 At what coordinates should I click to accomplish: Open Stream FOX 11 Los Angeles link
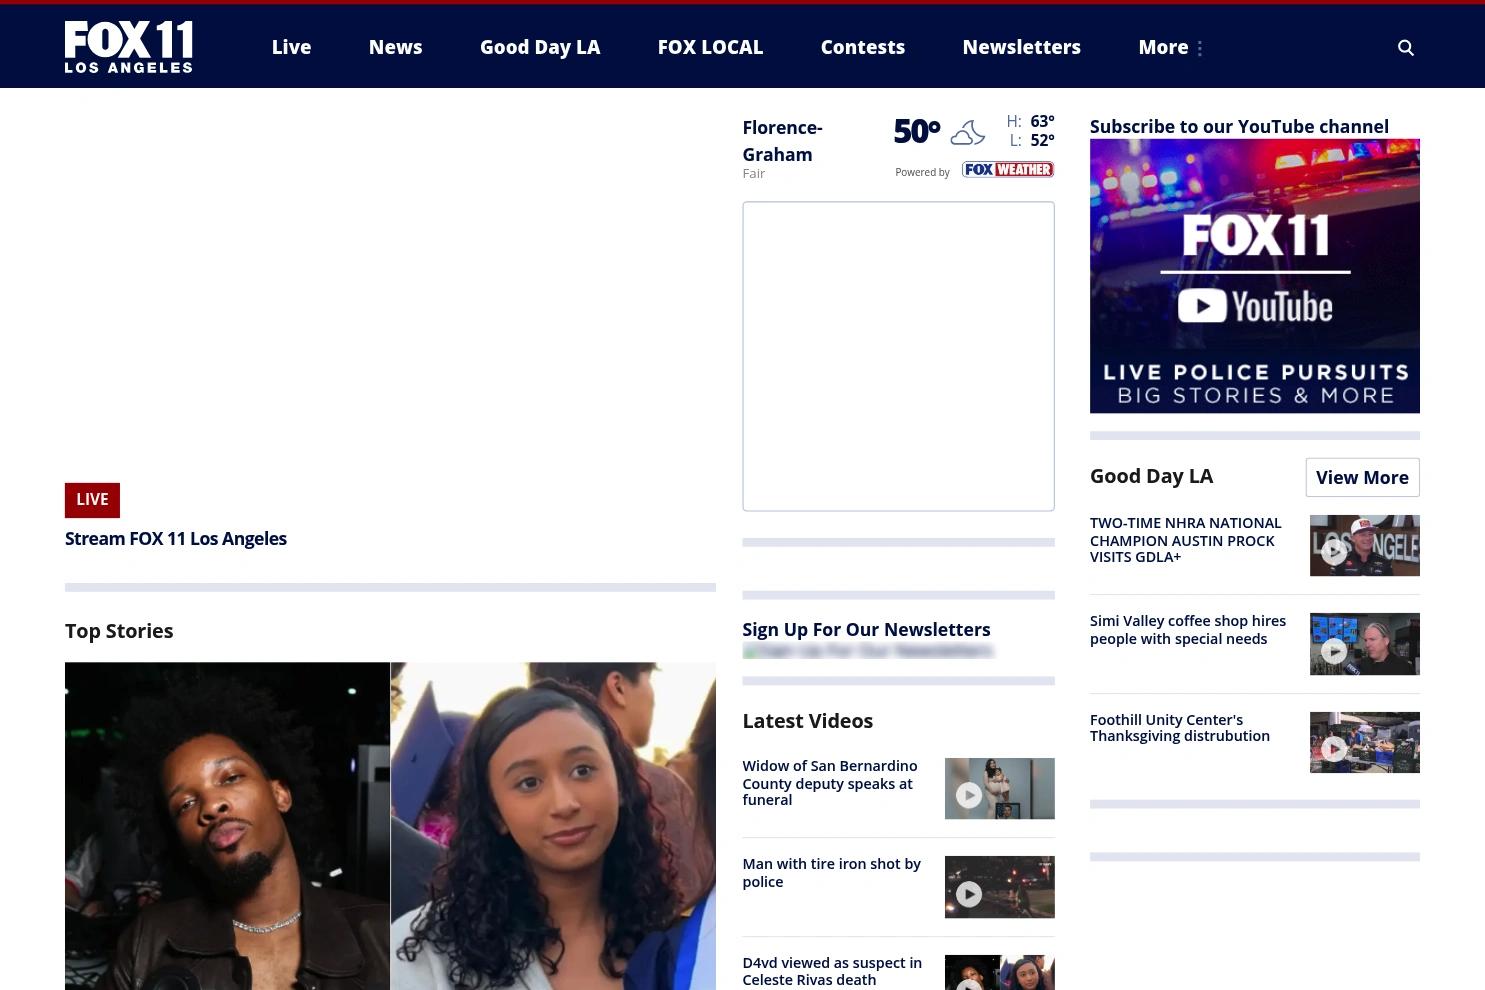click(x=176, y=539)
